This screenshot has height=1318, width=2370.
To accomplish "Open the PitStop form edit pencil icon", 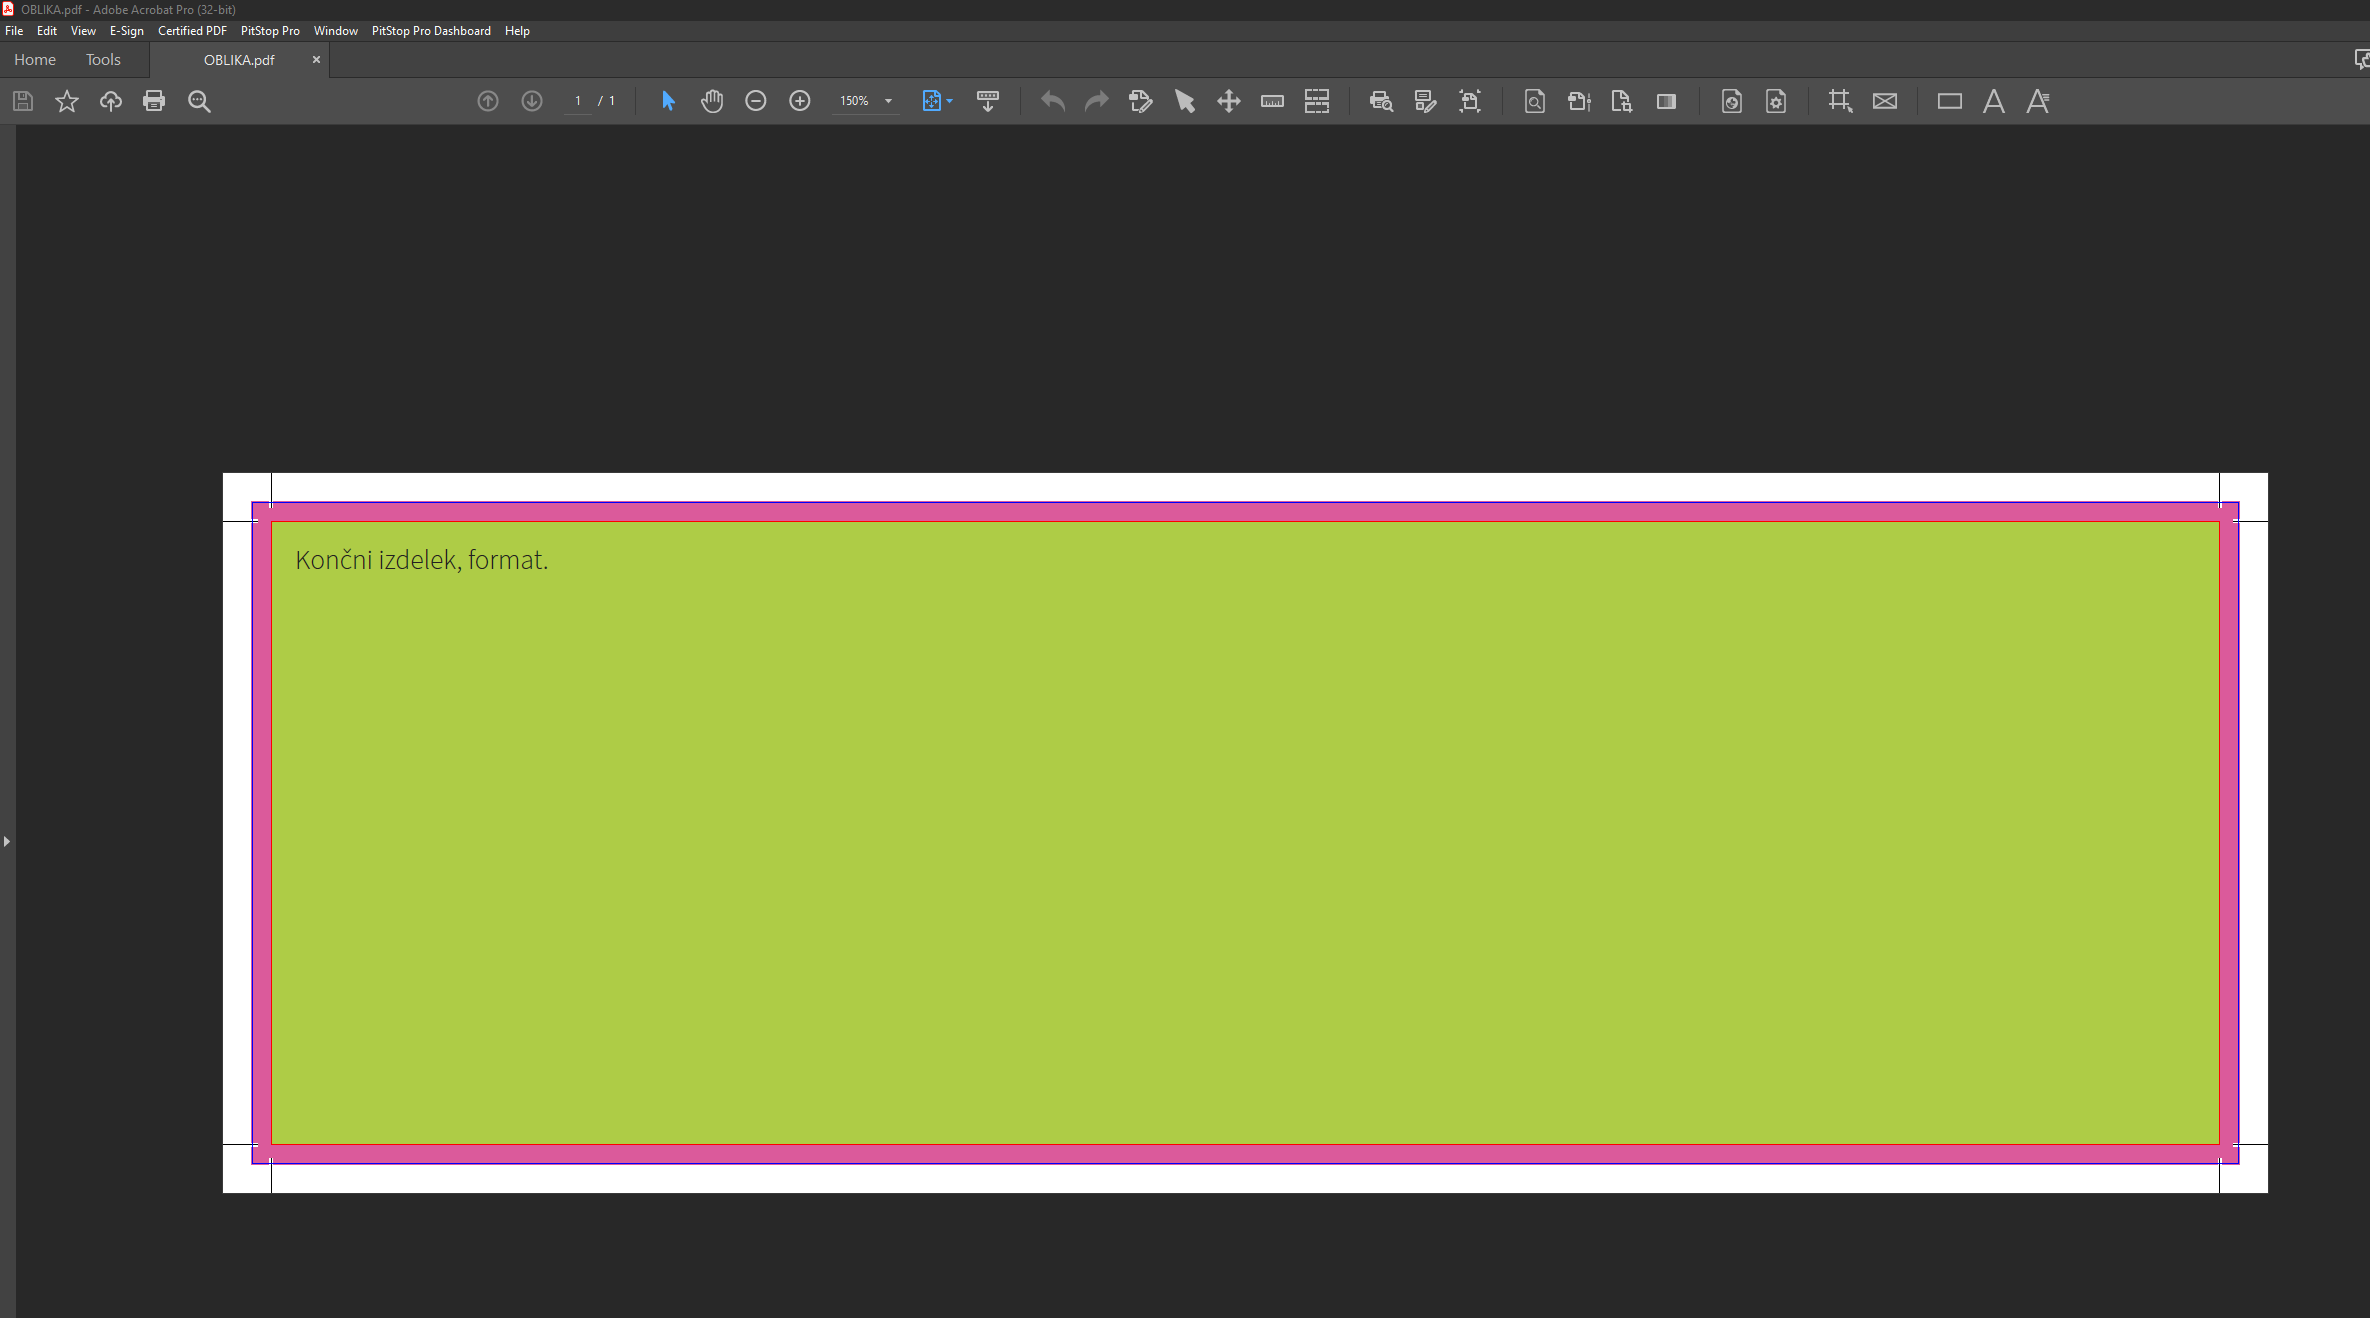I will point(1425,101).
